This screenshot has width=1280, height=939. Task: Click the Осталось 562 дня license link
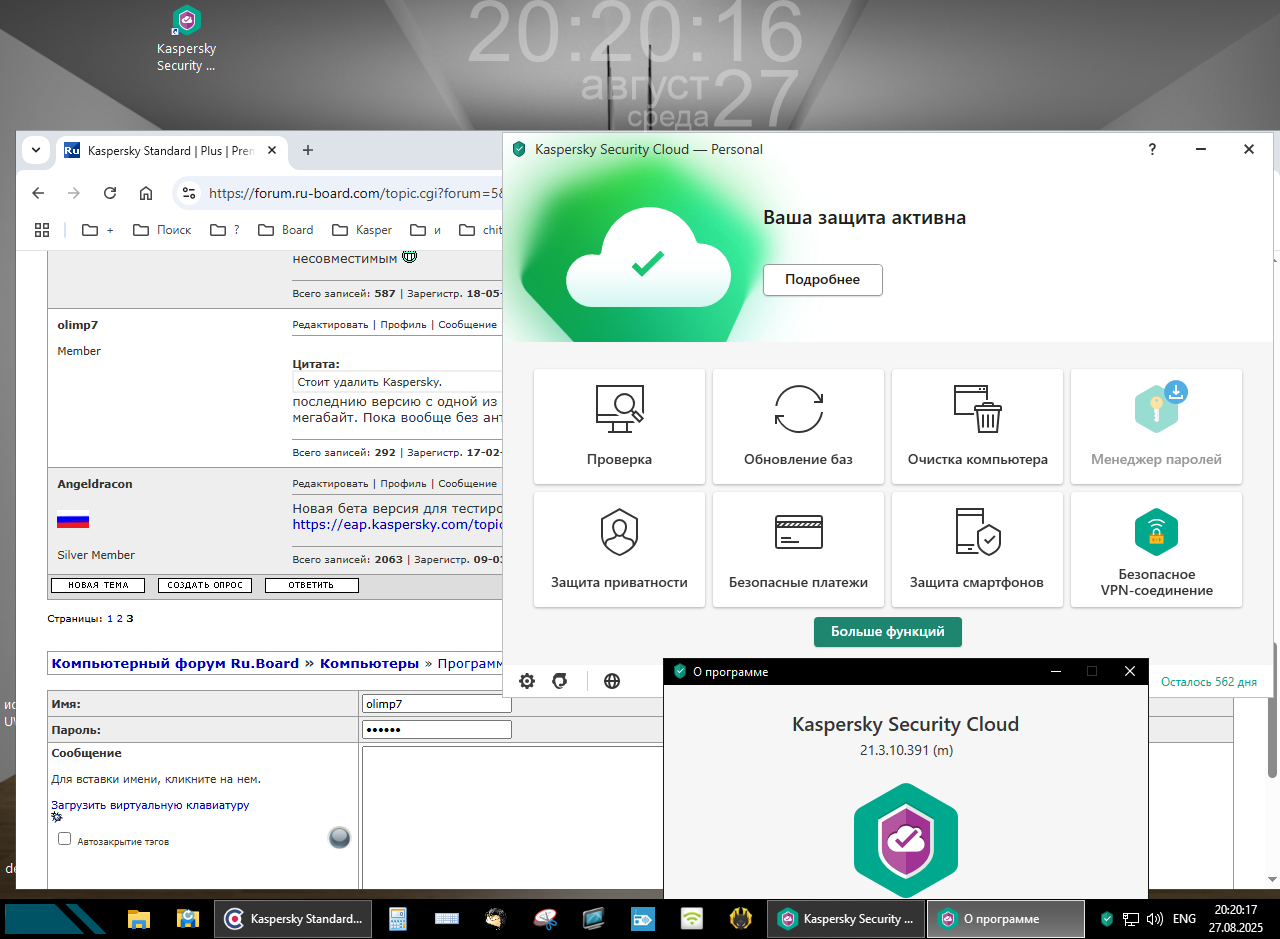(1208, 682)
